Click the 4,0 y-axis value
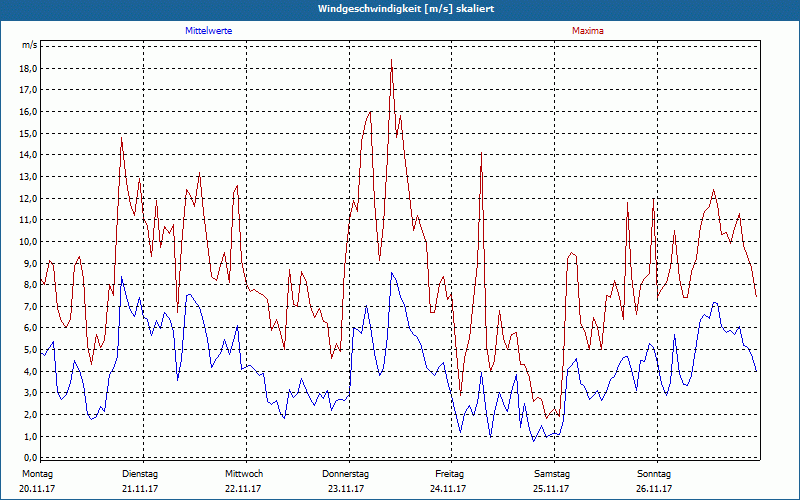 [x=30, y=371]
